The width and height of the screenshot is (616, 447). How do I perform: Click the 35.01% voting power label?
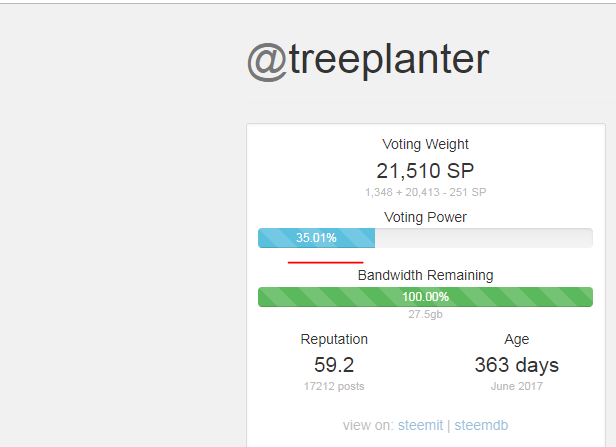point(316,238)
